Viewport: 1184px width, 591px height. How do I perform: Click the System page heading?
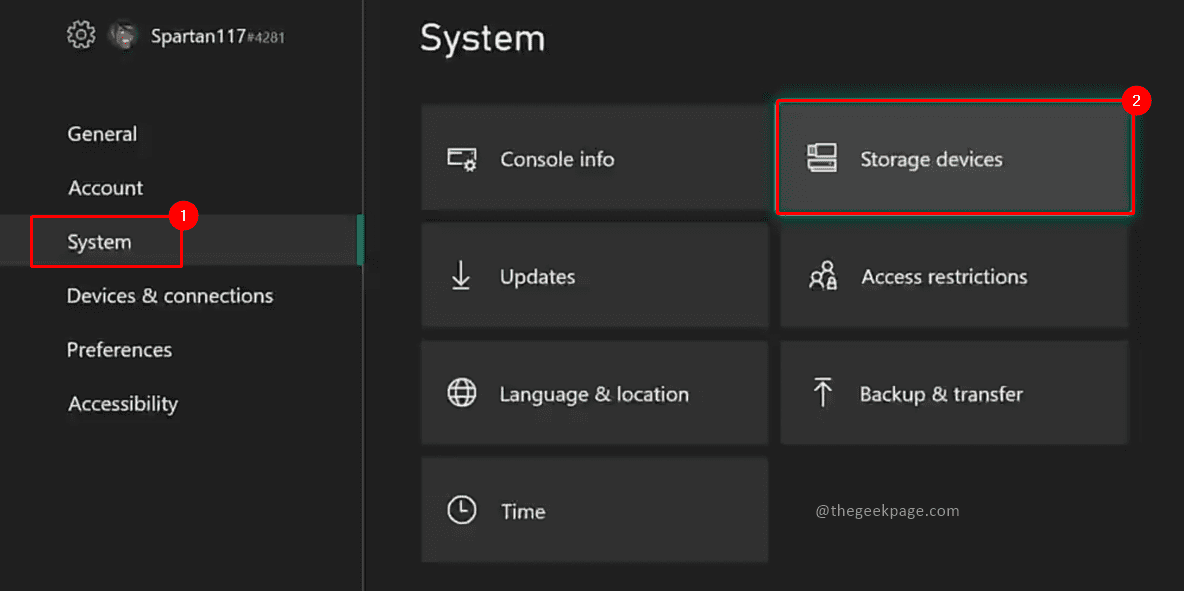point(483,38)
